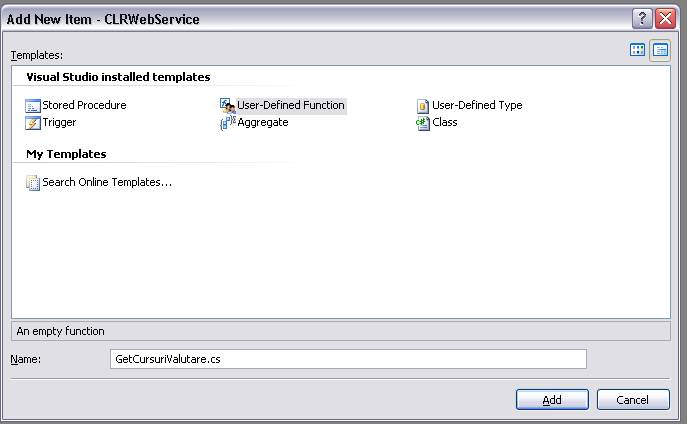This screenshot has height=424, width=687.
Task: Switch templates to large icons view
Action: 637,50
